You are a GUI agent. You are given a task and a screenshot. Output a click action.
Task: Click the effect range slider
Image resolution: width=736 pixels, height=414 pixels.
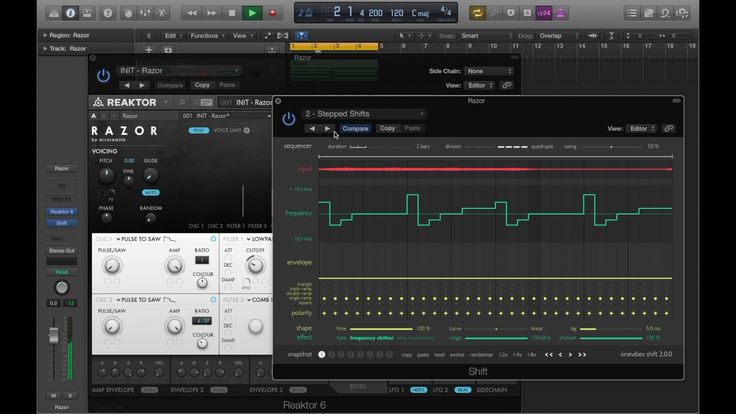(496, 338)
